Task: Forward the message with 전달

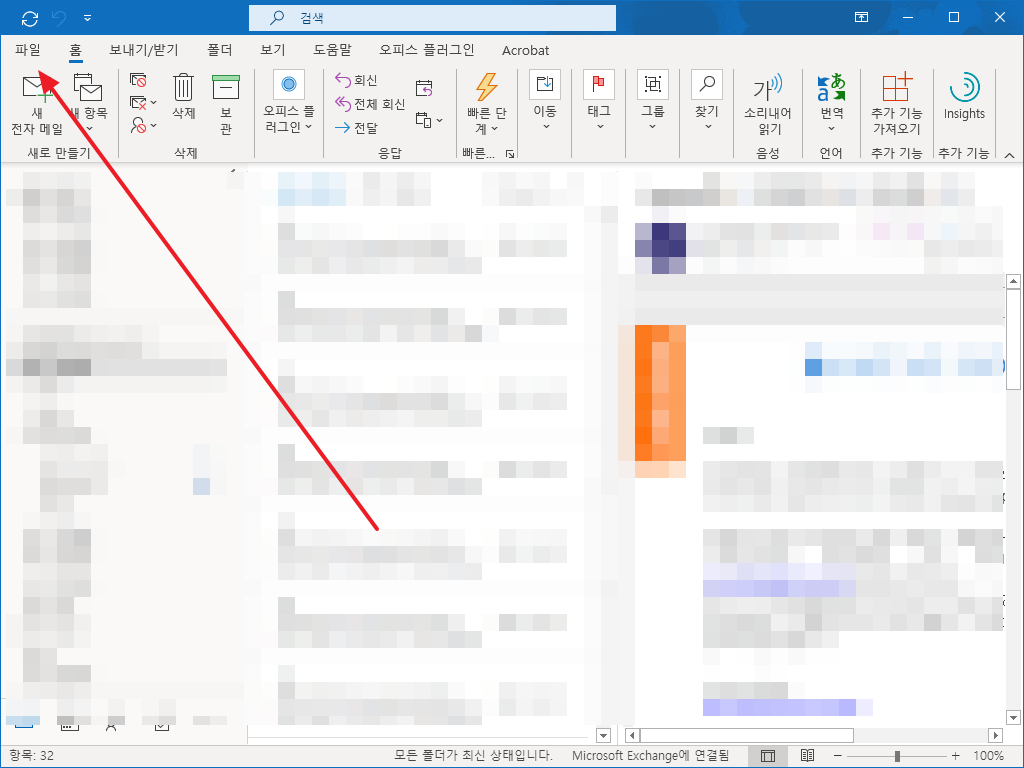Action: [356, 128]
